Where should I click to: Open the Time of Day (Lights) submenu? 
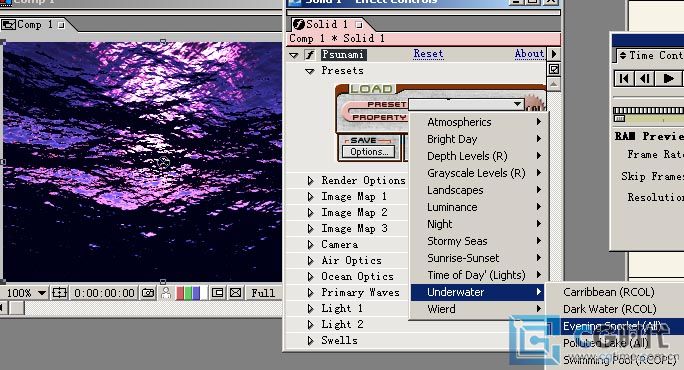[x=478, y=275]
